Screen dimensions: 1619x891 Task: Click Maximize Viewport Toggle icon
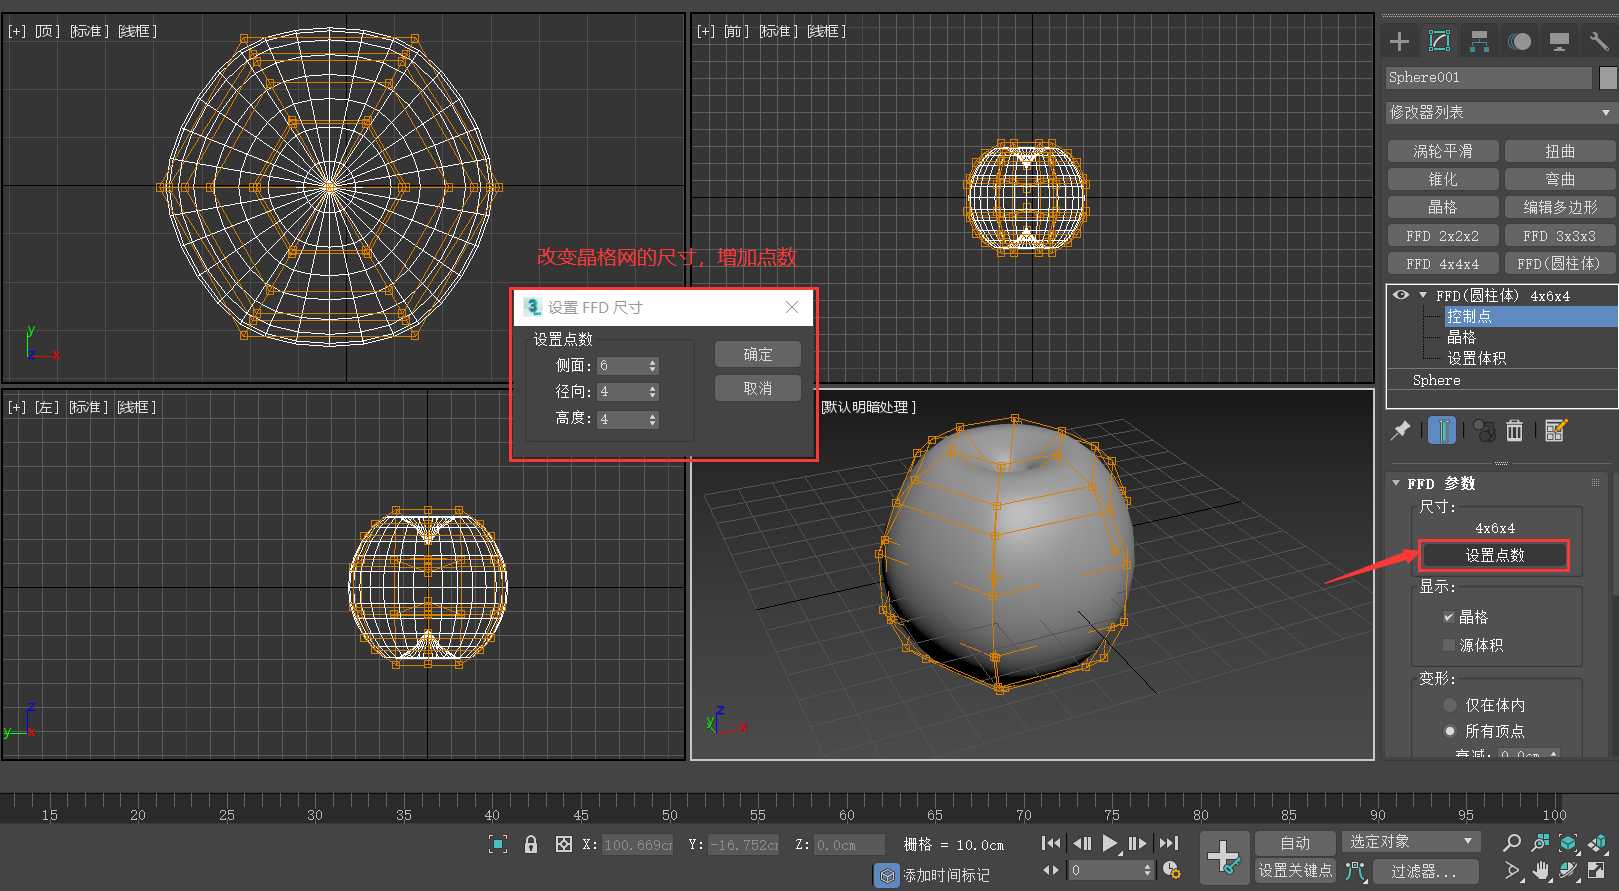[1598, 871]
